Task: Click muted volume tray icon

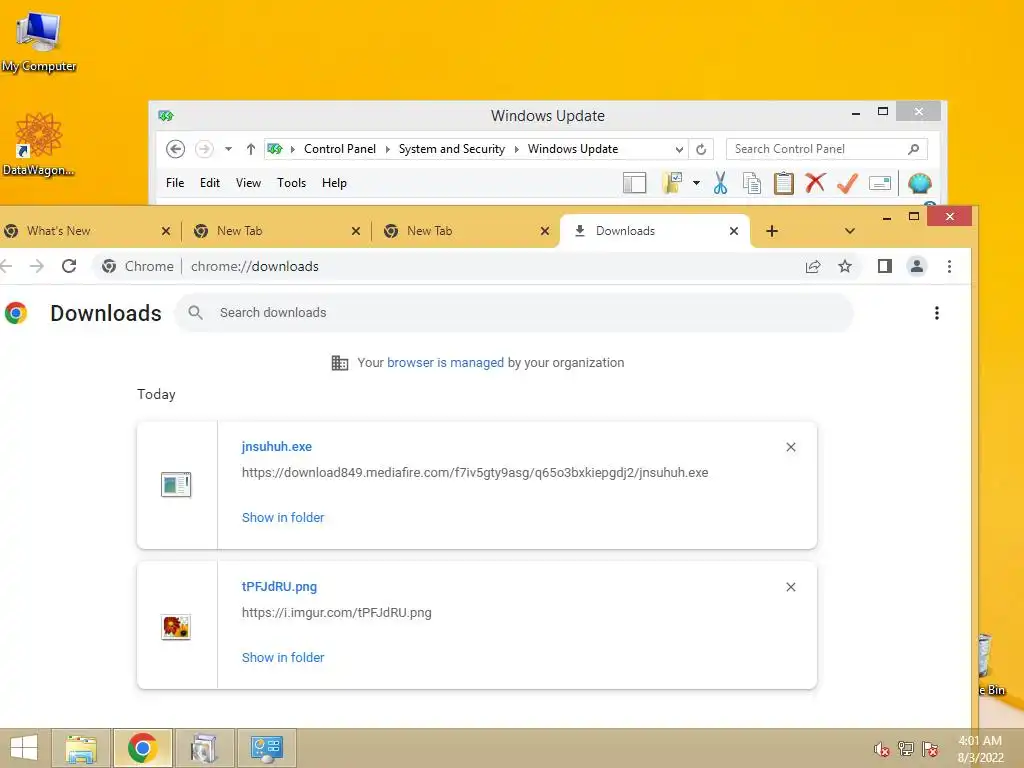Action: 882,749
